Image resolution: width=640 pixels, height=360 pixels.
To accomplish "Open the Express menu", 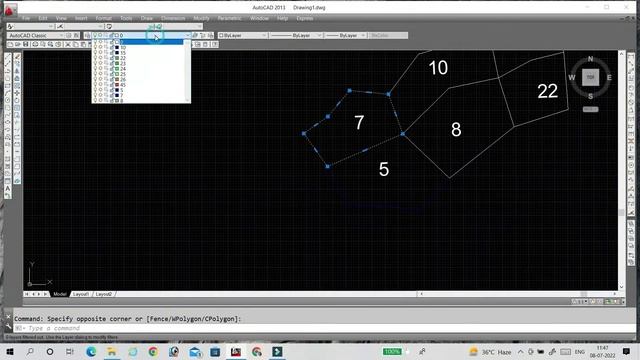I will click(304, 18).
